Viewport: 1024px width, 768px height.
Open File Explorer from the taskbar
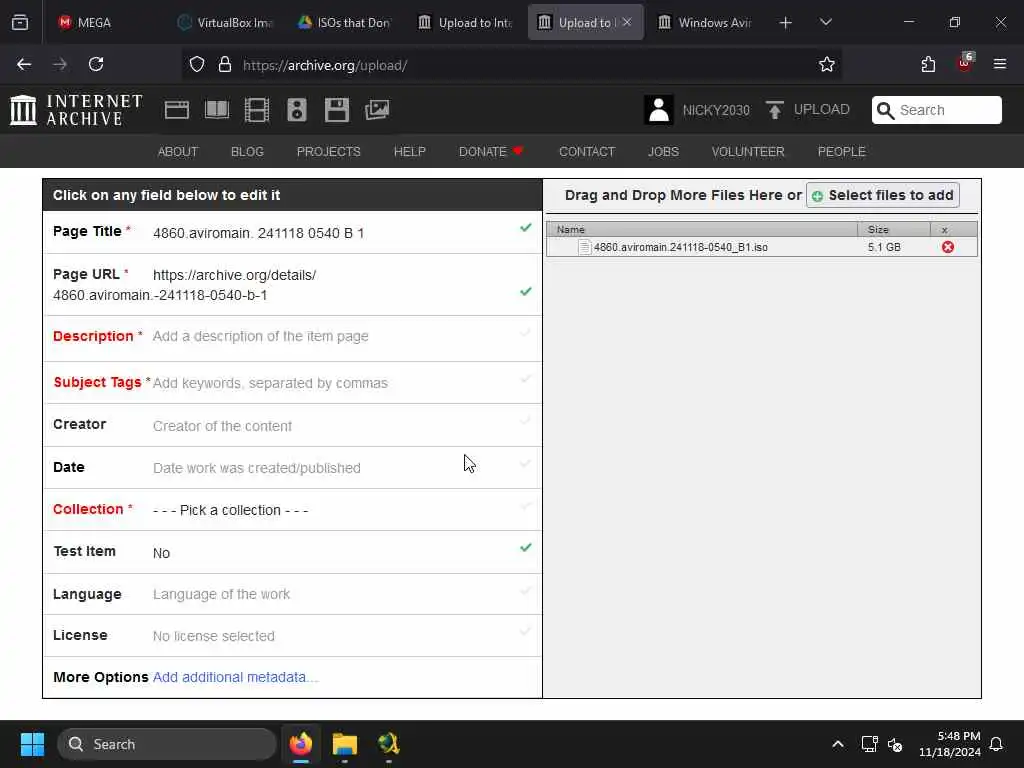345,744
